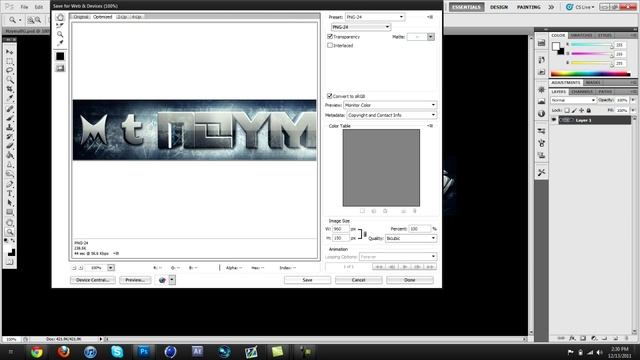This screenshot has width=640, height=360.
Task: Select the Slice Select tool in Save for Web
Action: click(x=60, y=26)
